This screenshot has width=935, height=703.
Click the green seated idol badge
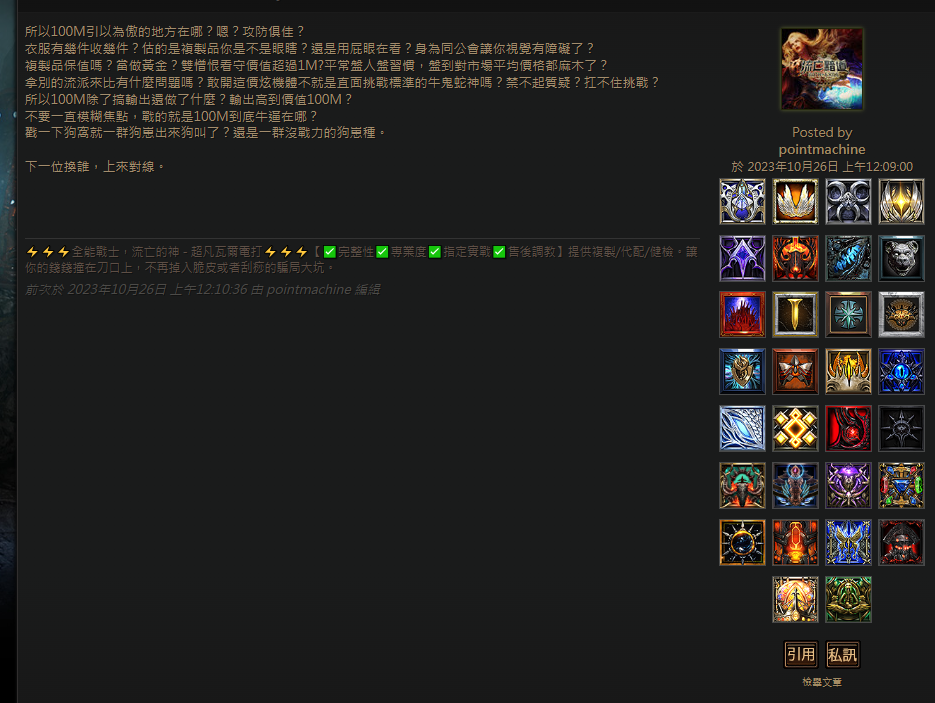(x=848, y=599)
